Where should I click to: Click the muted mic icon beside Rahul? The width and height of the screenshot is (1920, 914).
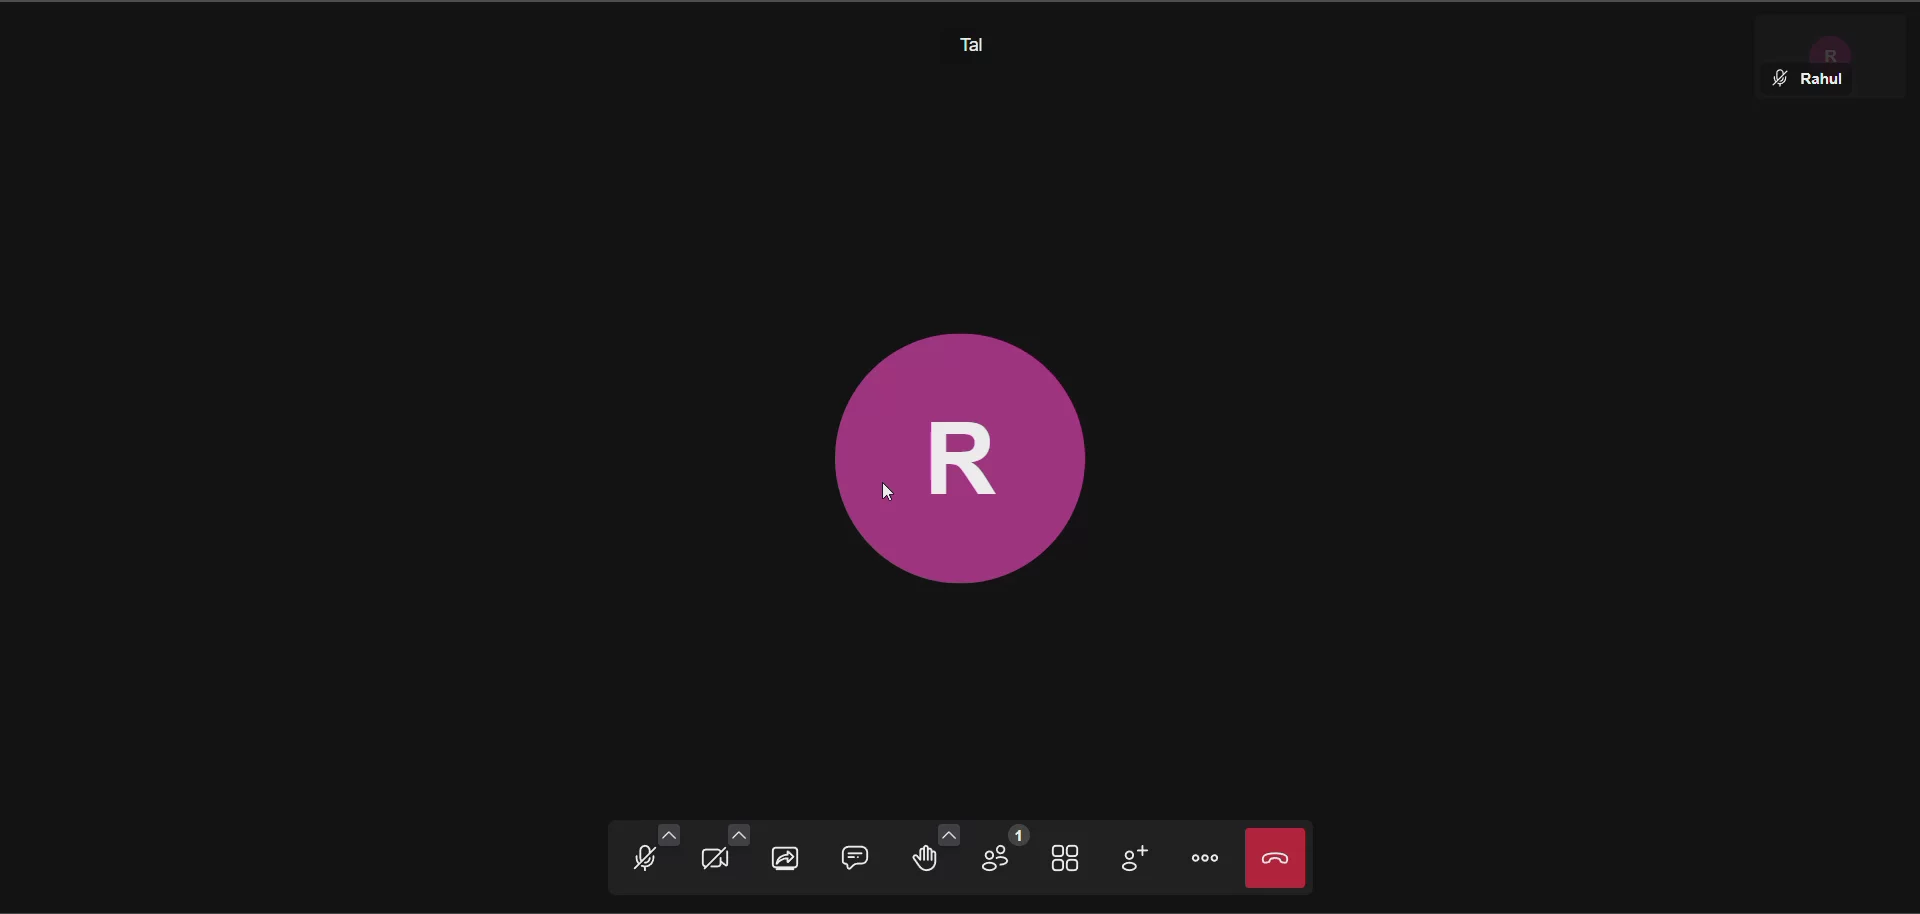click(x=1781, y=79)
